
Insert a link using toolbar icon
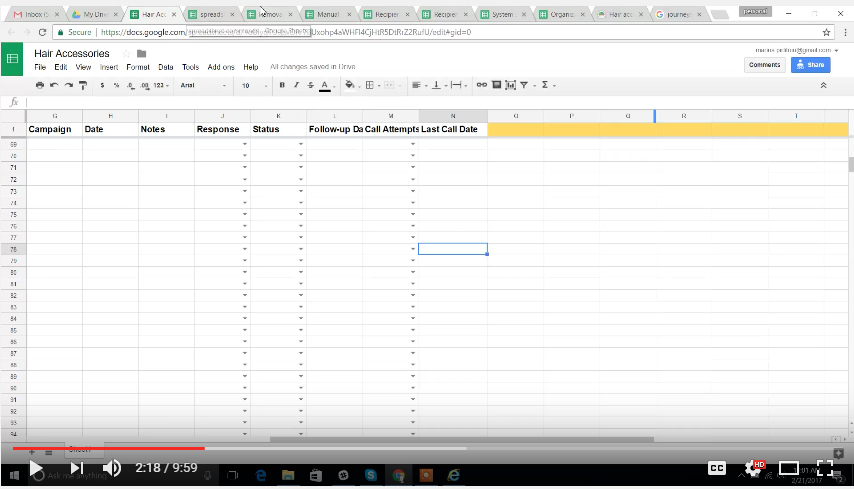[x=481, y=85]
